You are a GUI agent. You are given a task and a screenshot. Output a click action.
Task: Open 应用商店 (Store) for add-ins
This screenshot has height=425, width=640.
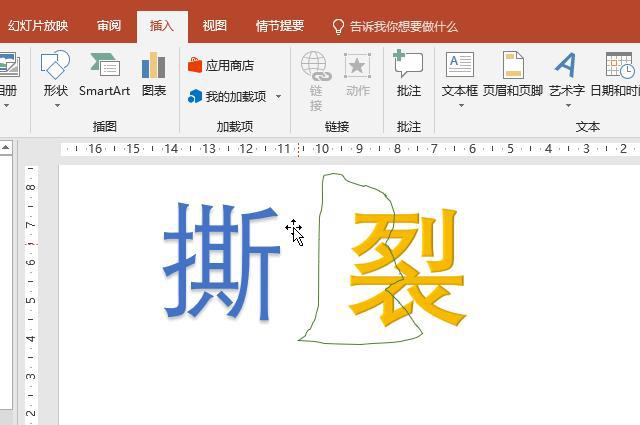pyautogui.click(x=221, y=66)
